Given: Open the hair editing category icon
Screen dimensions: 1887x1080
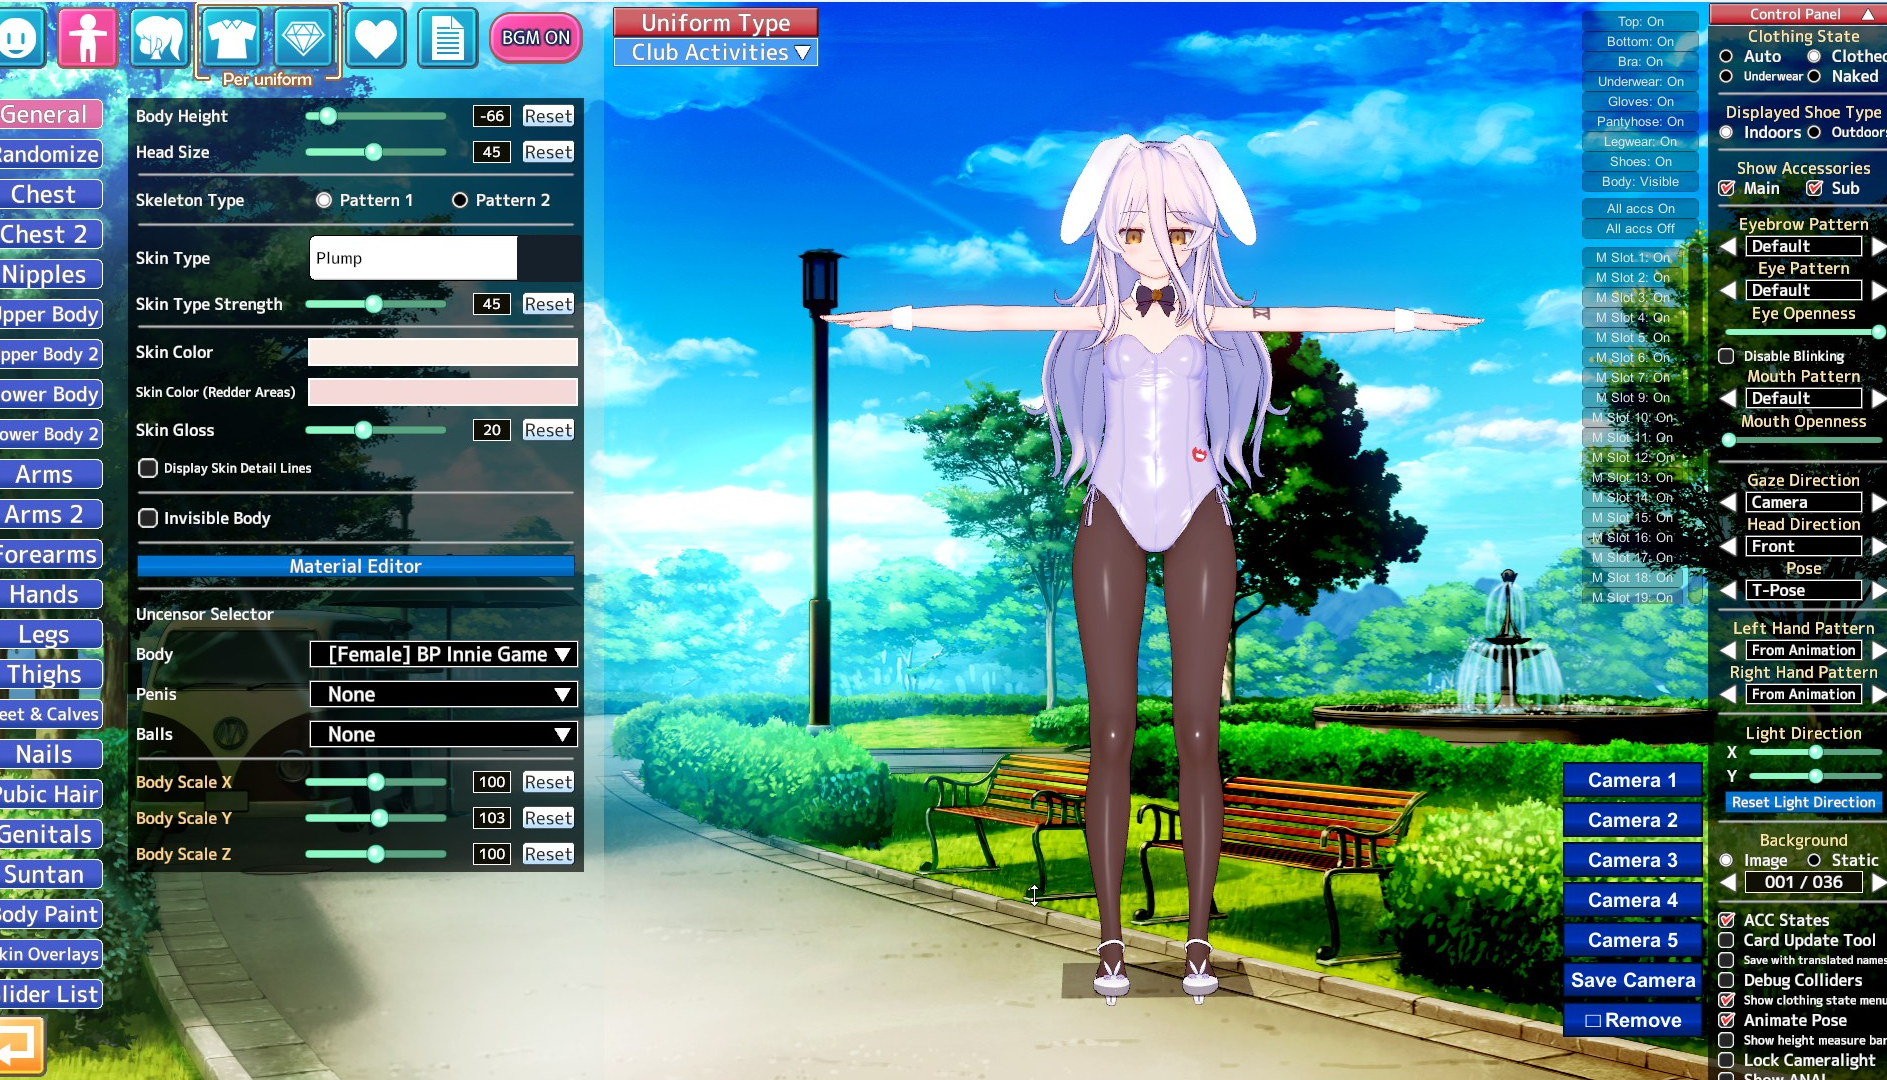Looking at the screenshot, I should click(159, 38).
